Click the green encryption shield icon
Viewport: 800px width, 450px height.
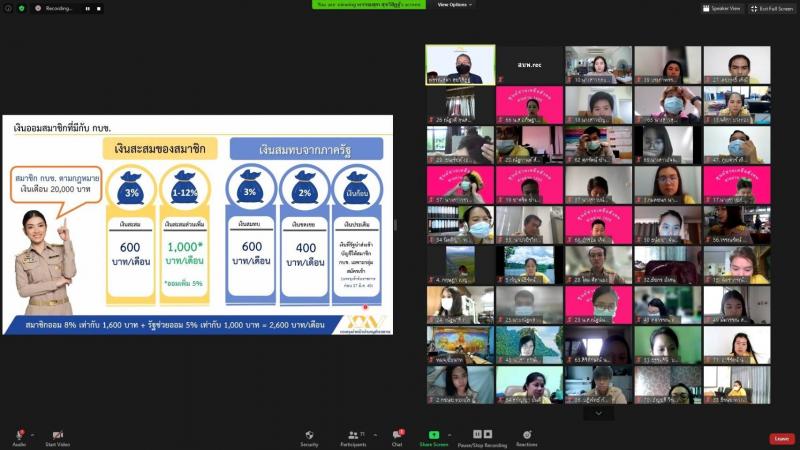(21, 8)
